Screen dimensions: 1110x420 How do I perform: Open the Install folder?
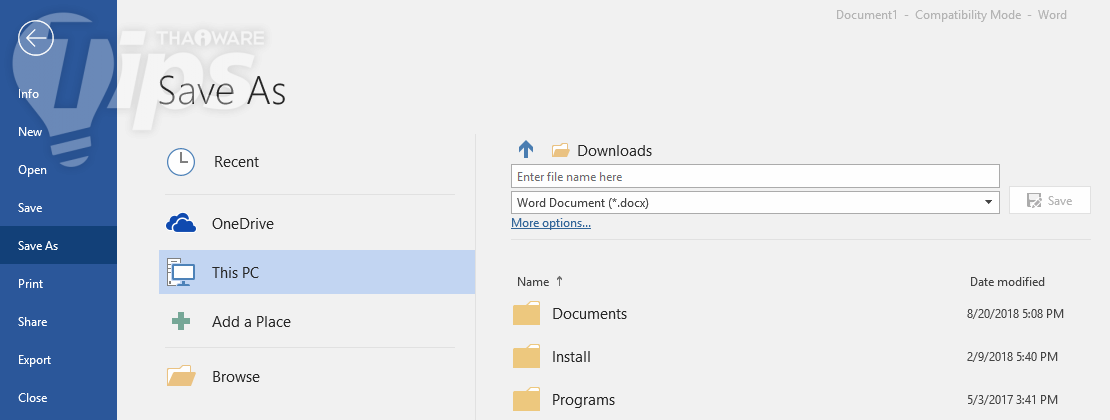[x=571, y=357]
